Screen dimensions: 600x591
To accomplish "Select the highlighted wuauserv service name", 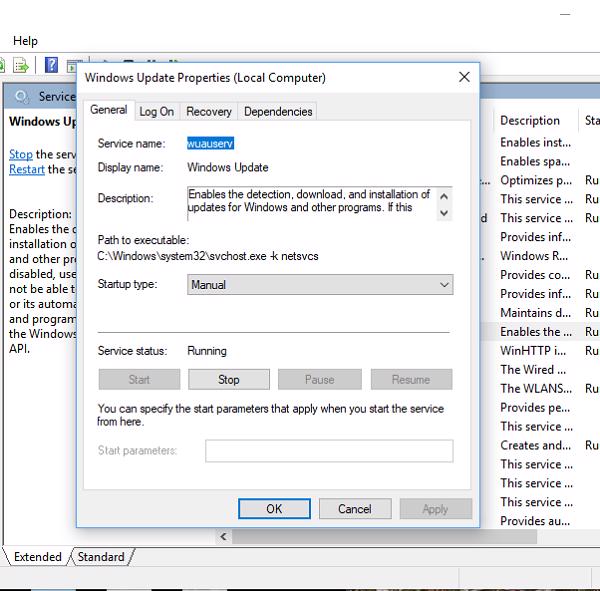I will pyautogui.click(x=210, y=144).
